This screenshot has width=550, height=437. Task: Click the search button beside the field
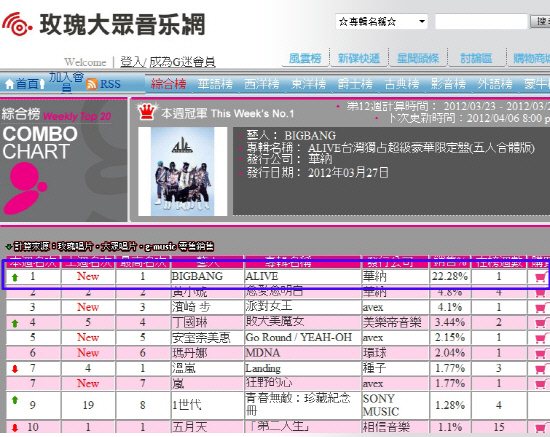539,22
